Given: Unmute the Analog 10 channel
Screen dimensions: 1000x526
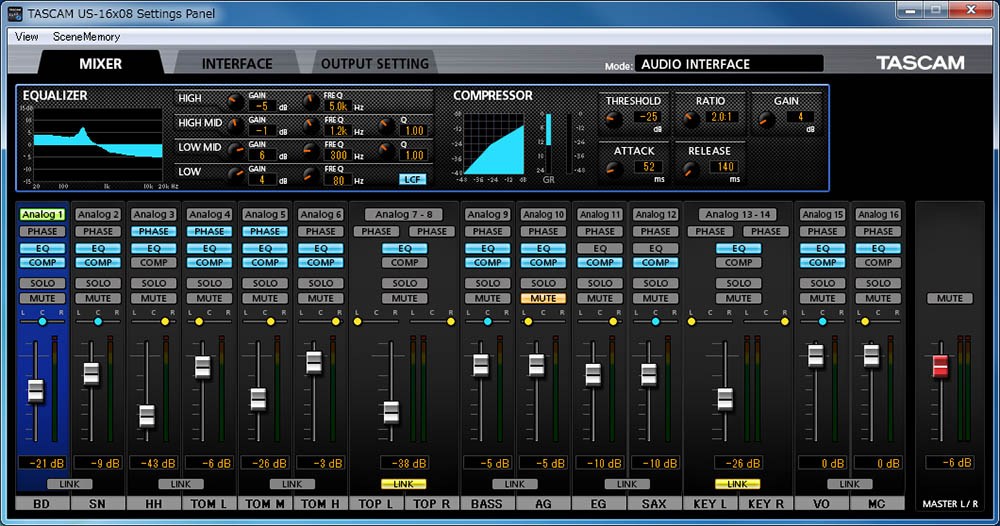Looking at the screenshot, I should pyautogui.click(x=544, y=298).
